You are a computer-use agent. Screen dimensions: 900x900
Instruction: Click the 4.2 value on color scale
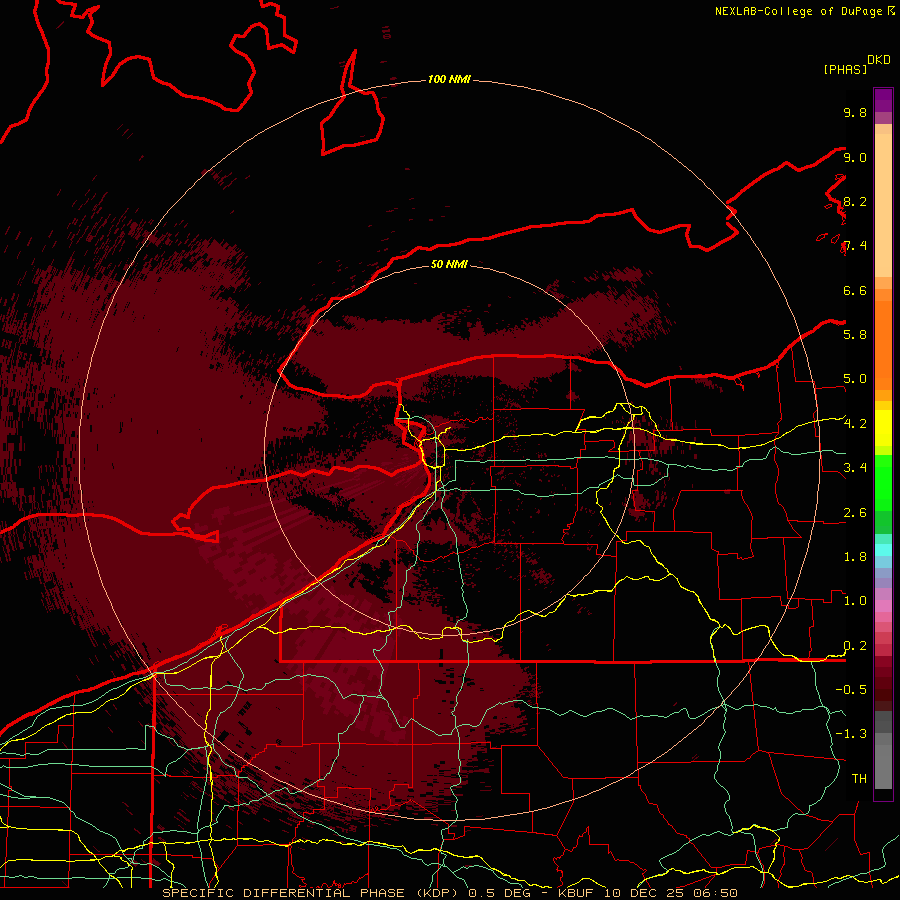(855, 424)
